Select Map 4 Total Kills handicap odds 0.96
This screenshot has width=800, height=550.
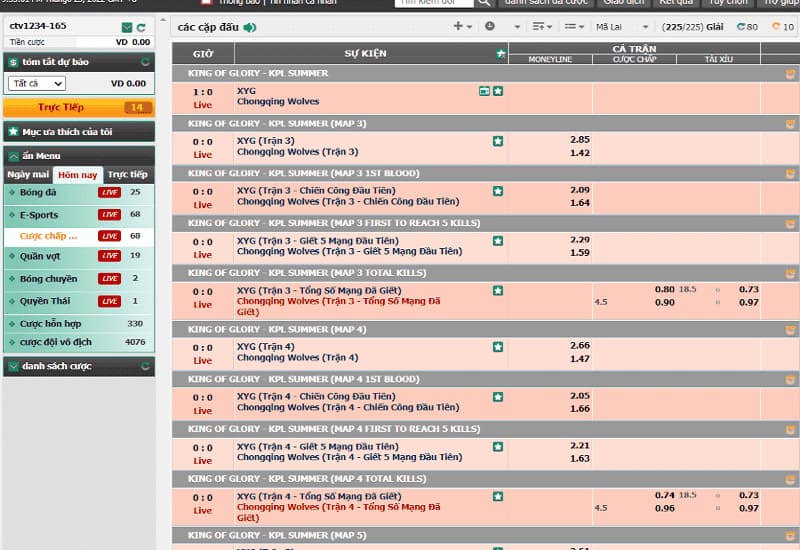pos(665,508)
